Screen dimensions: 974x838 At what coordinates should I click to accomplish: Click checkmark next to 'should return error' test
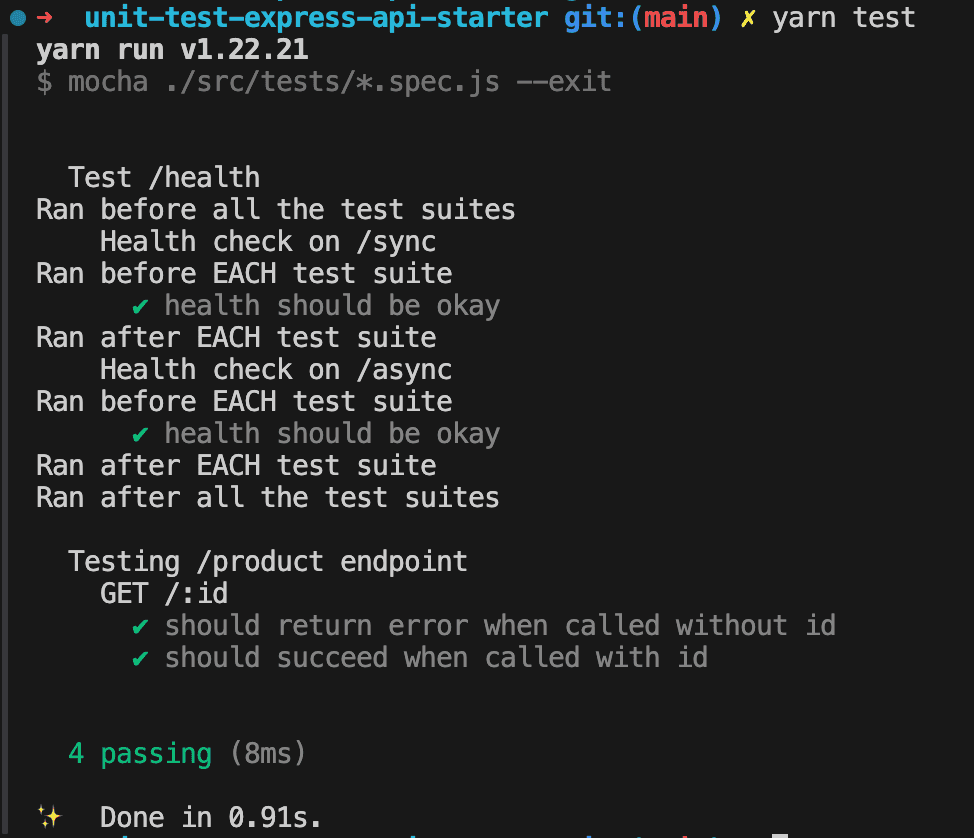coord(140,626)
